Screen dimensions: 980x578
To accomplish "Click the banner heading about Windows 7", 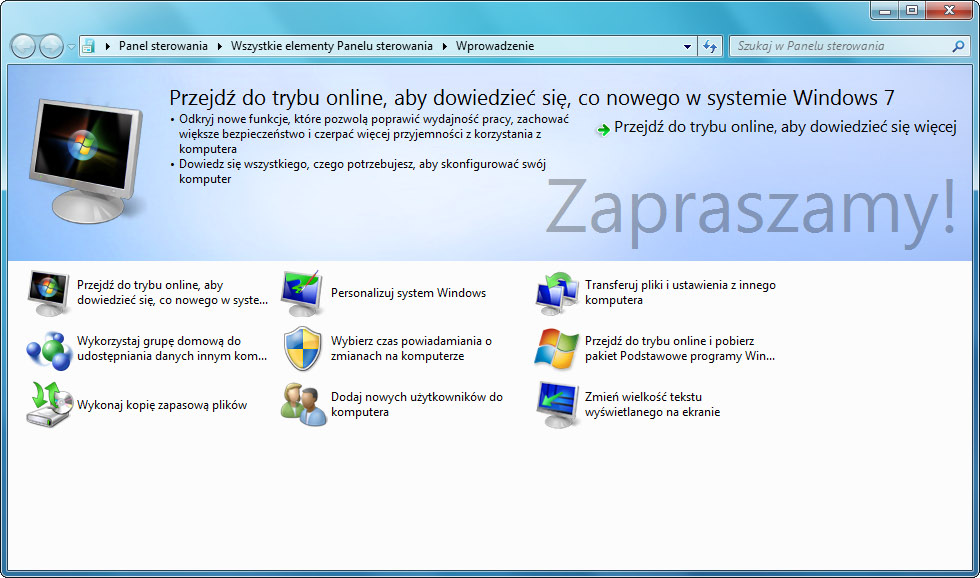I will click(532, 98).
